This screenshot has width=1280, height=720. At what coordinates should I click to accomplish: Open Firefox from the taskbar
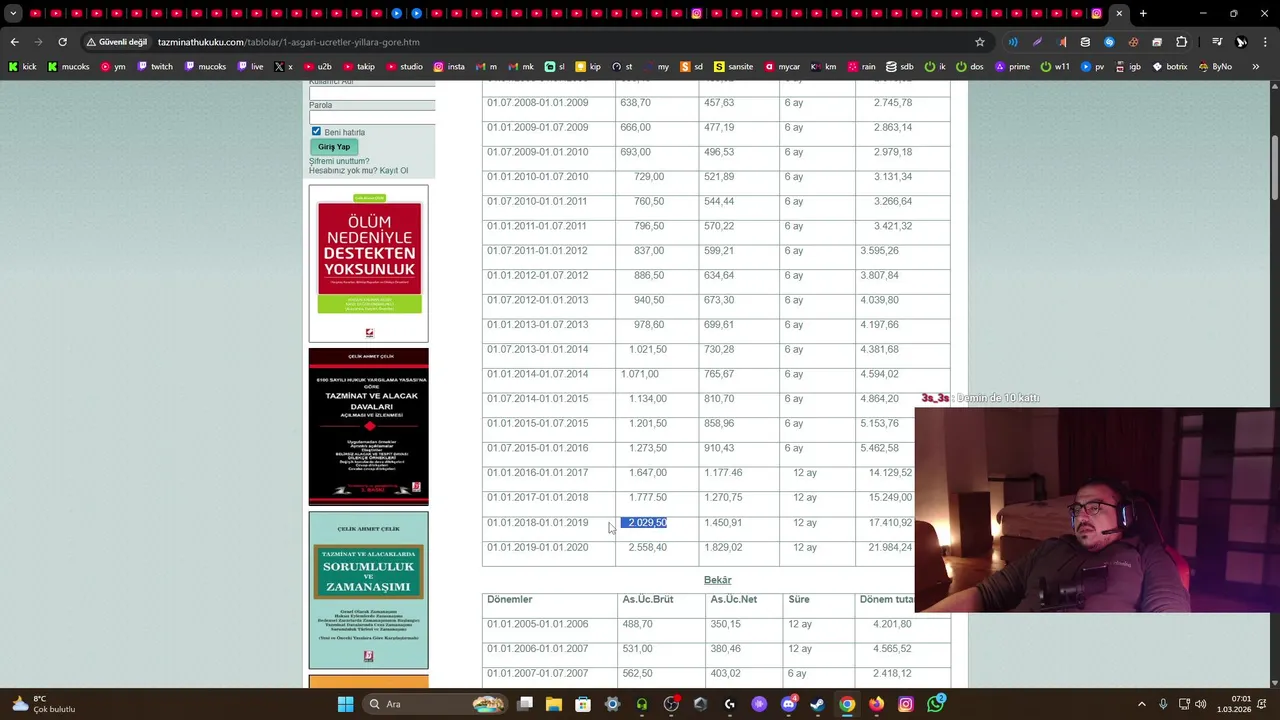[x=876, y=704]
